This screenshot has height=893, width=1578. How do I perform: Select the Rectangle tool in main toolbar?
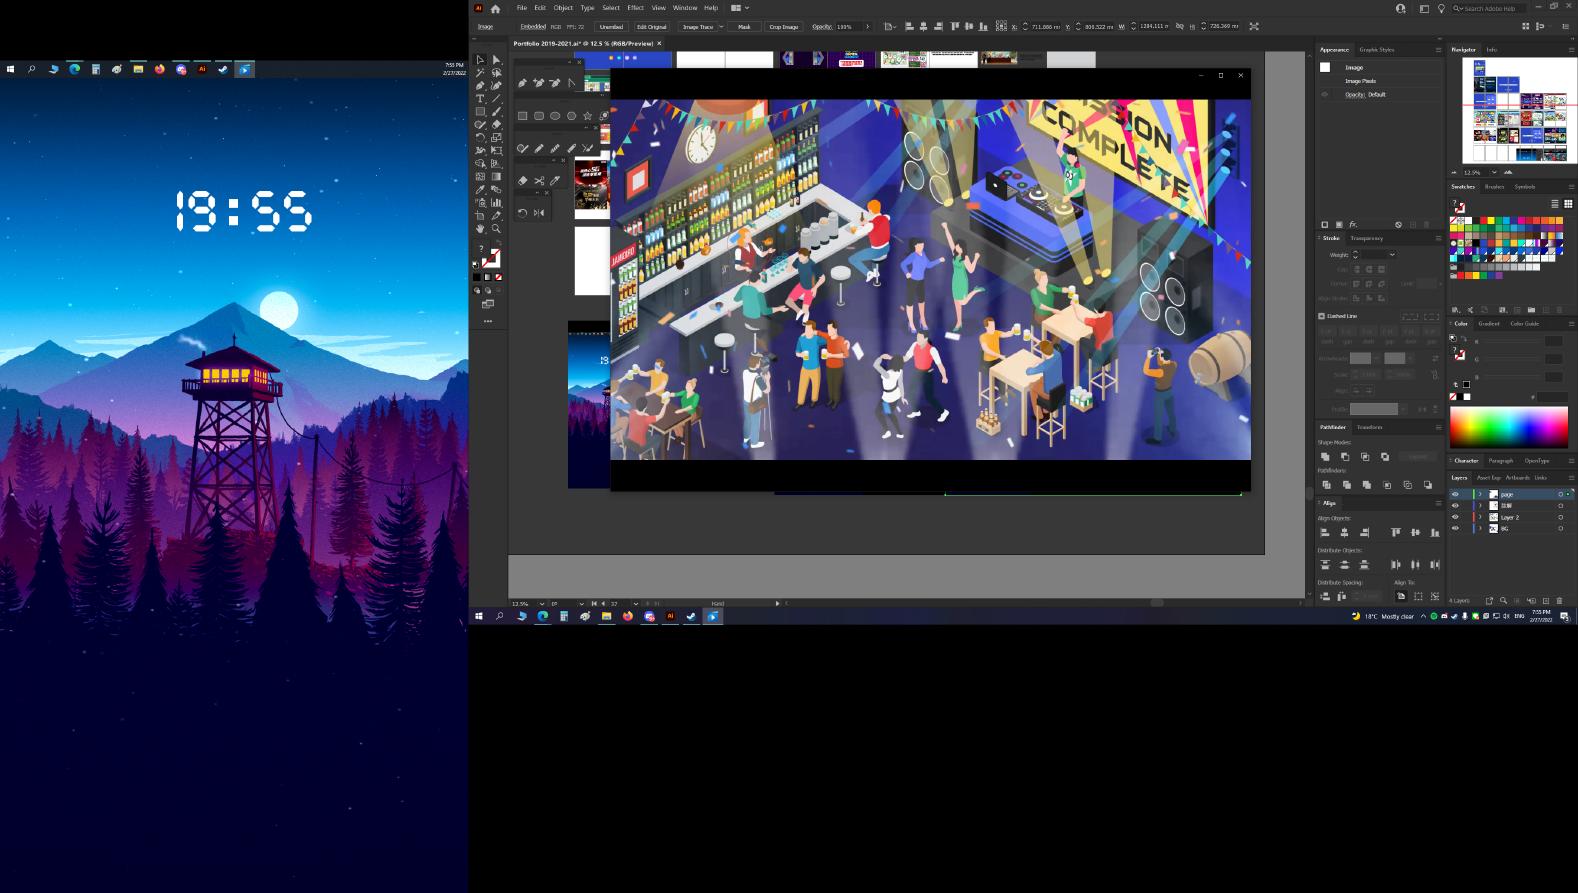click(x=480, y=111)
